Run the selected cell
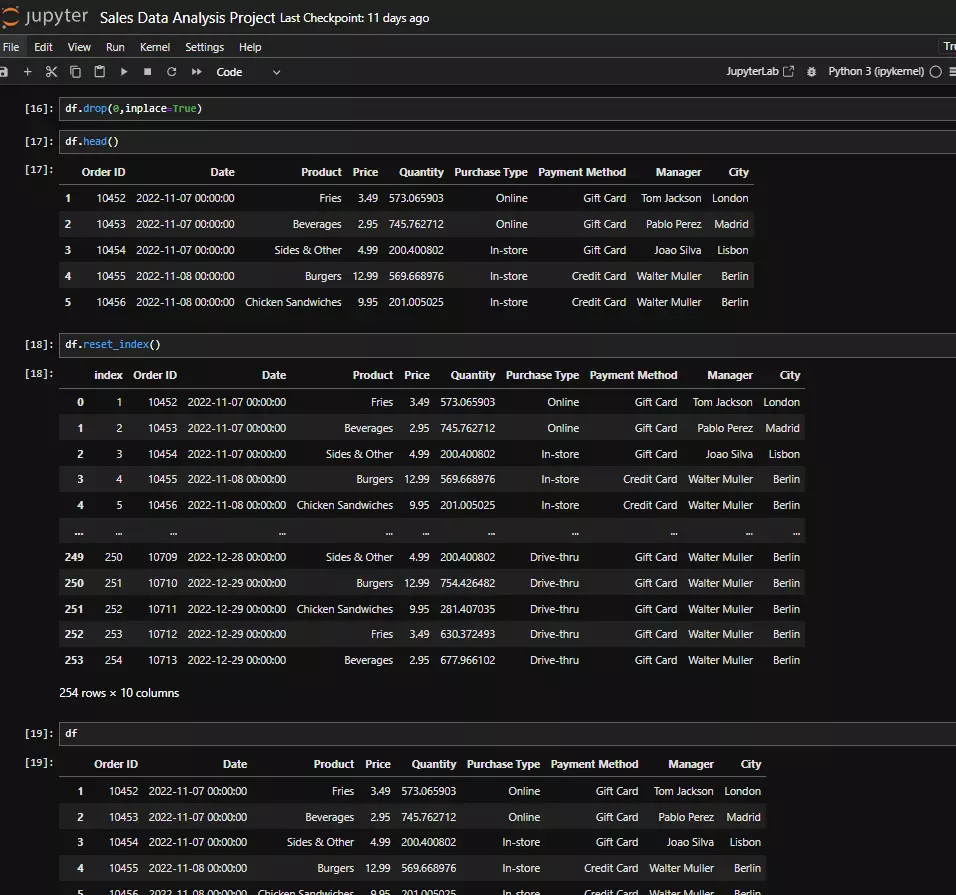Viewport: 956px width, 895px height. pyautogui.click(x=124, y=72)
